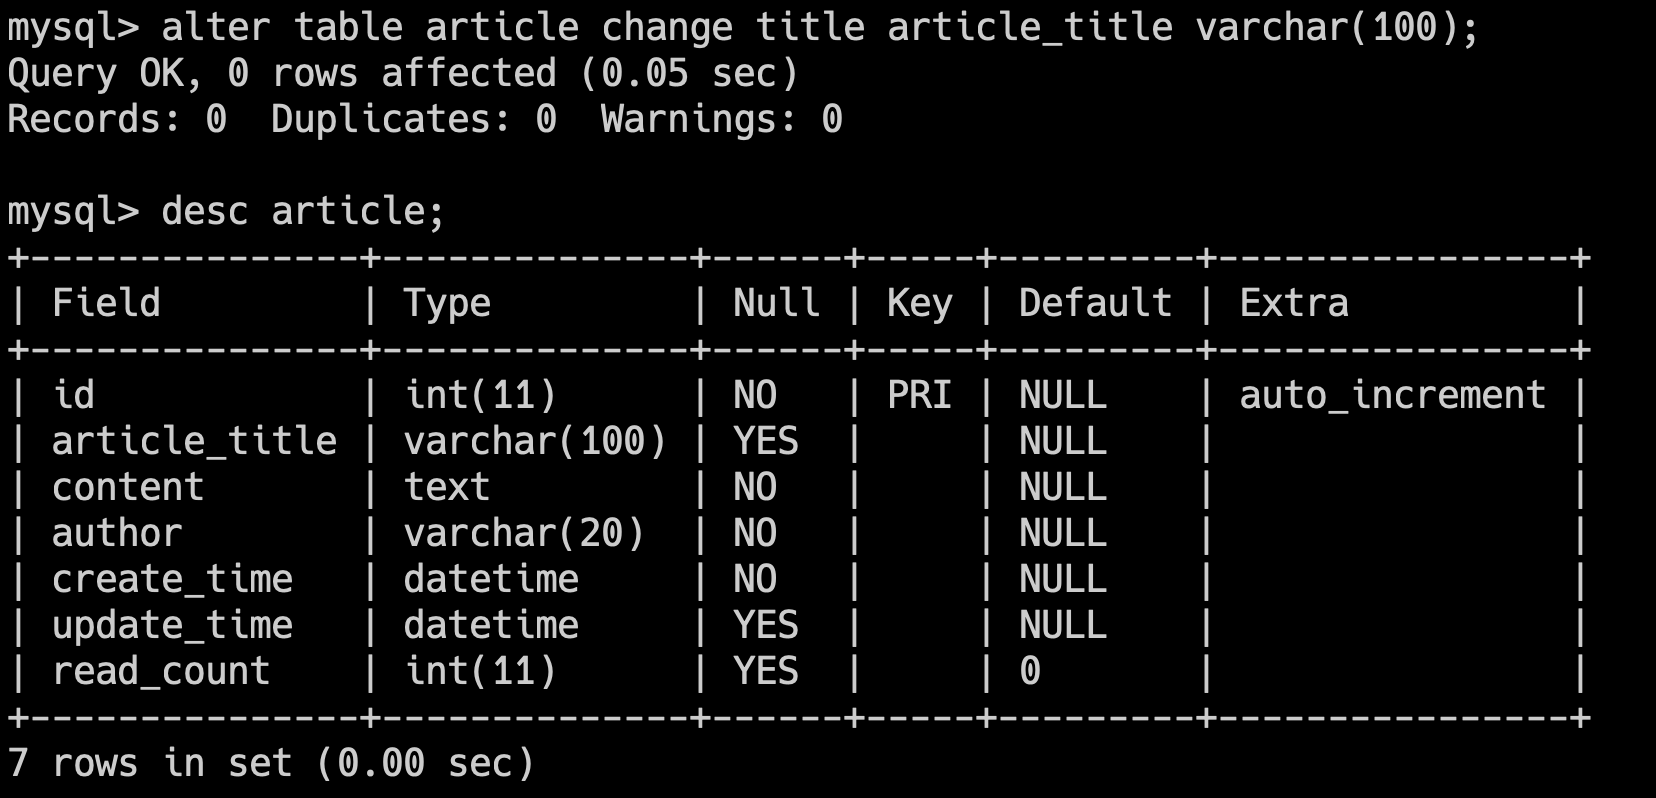This screenshot has height=798, width=1656.
Task: Click the create_time field name
Action: coord(172,579)
